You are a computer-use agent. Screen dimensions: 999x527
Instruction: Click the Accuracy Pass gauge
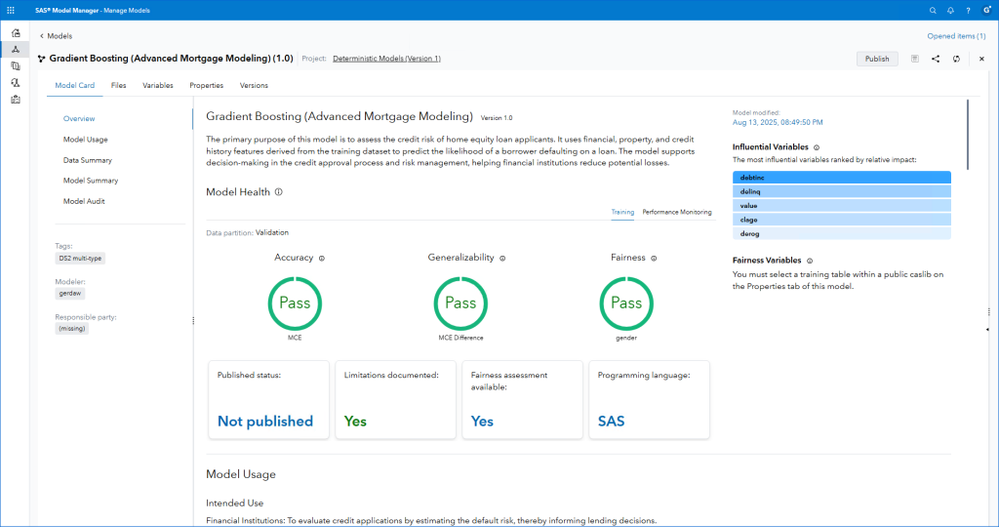click(295, 303)
